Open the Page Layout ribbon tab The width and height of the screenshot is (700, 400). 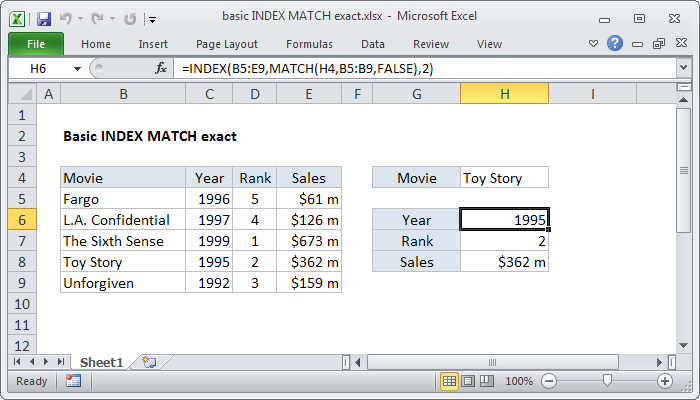[226, 44]
